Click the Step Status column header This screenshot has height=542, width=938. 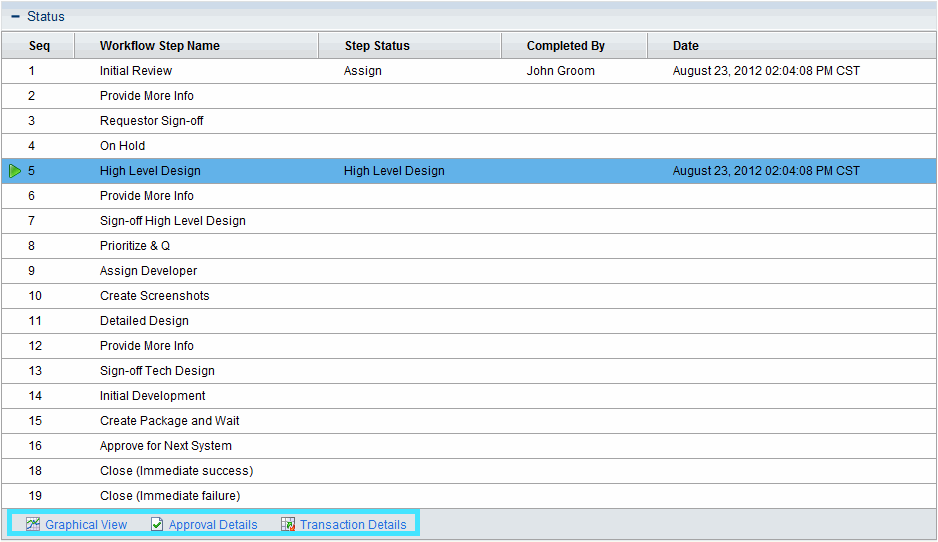[x=377, y=46]
